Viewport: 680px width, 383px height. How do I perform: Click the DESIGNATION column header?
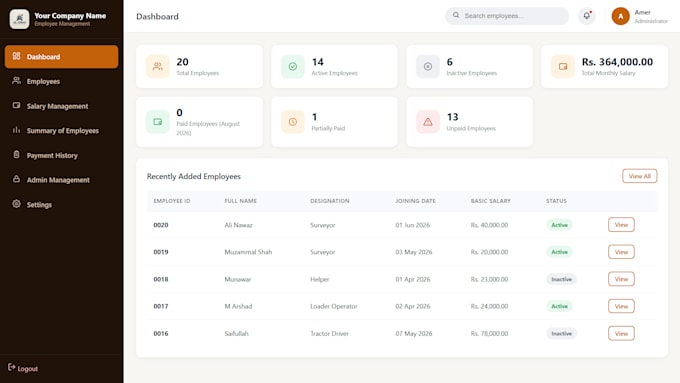pos(330,201)
